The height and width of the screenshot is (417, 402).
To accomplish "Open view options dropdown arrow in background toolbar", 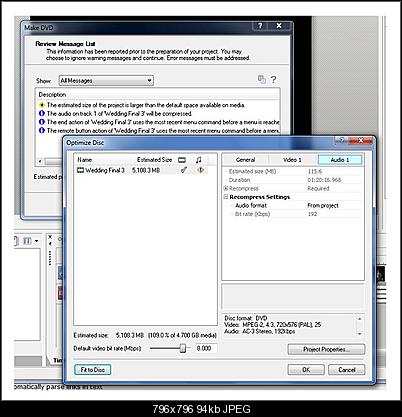I will pos(36,241).
